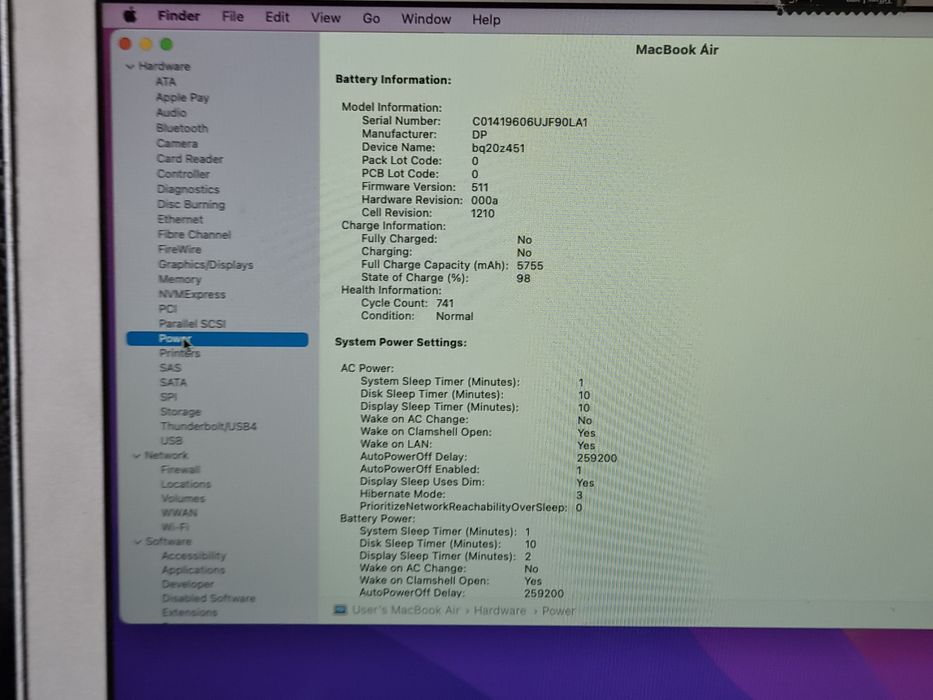
Task: Select Developer under Software
Action: 187,585
